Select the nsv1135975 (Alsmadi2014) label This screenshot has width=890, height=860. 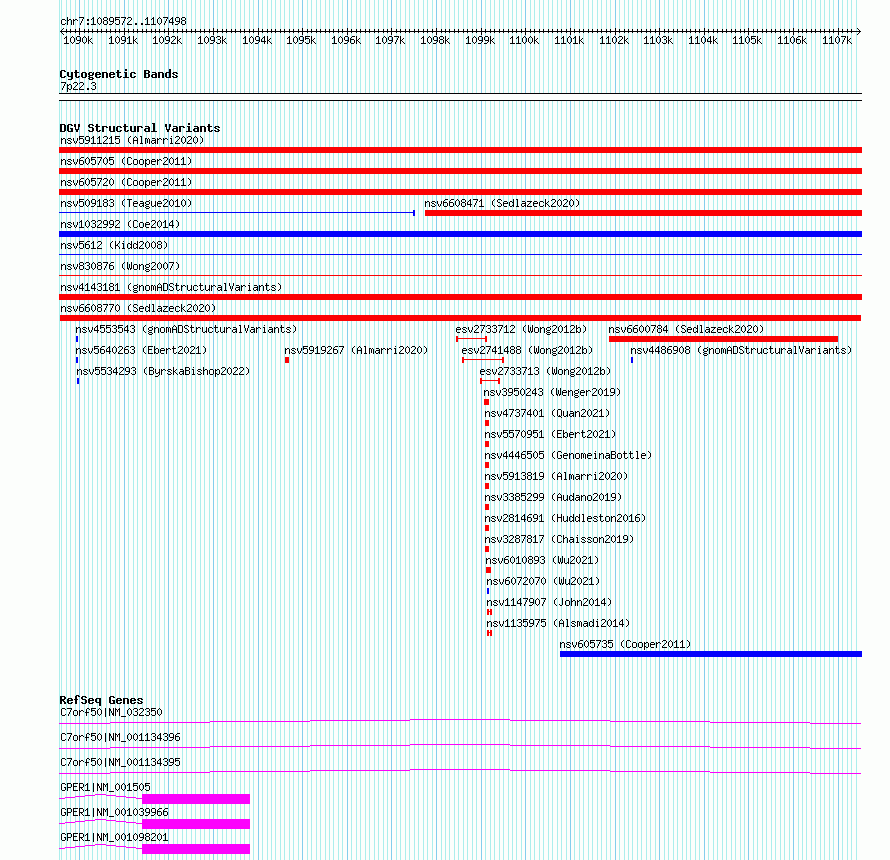click(x=559, y=623)
